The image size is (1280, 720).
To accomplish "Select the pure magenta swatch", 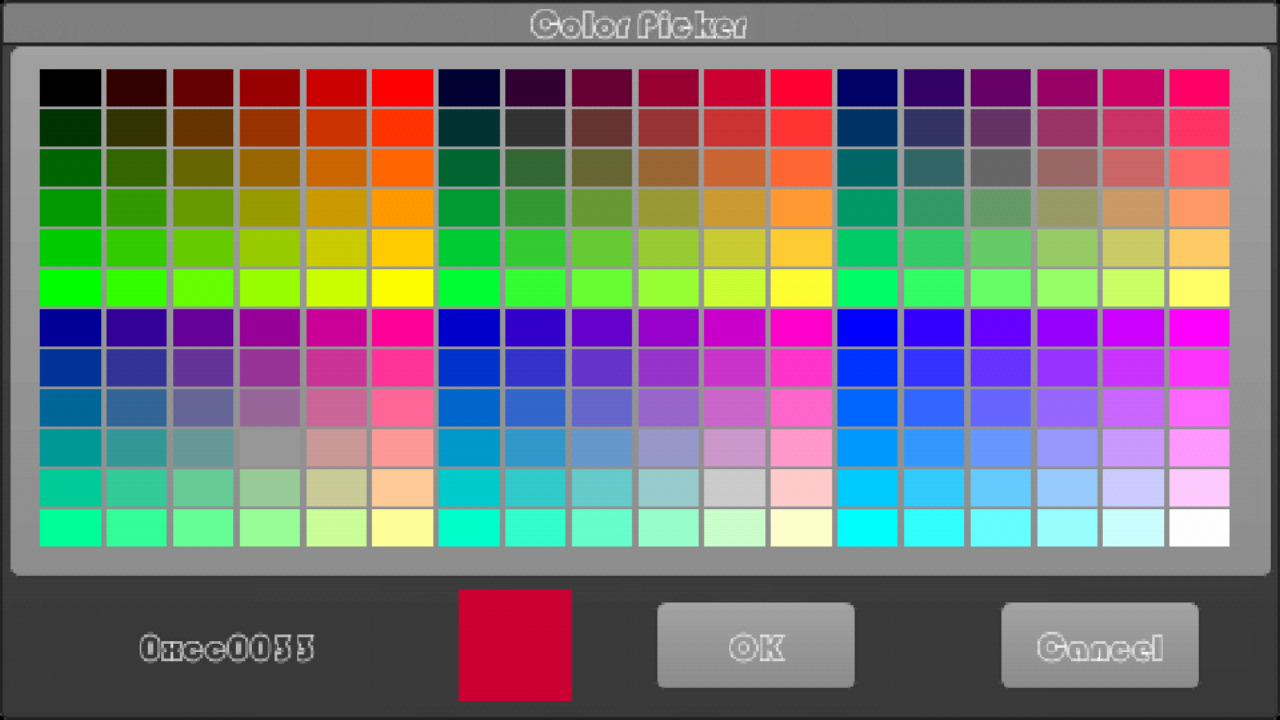I will [1197, 327].
